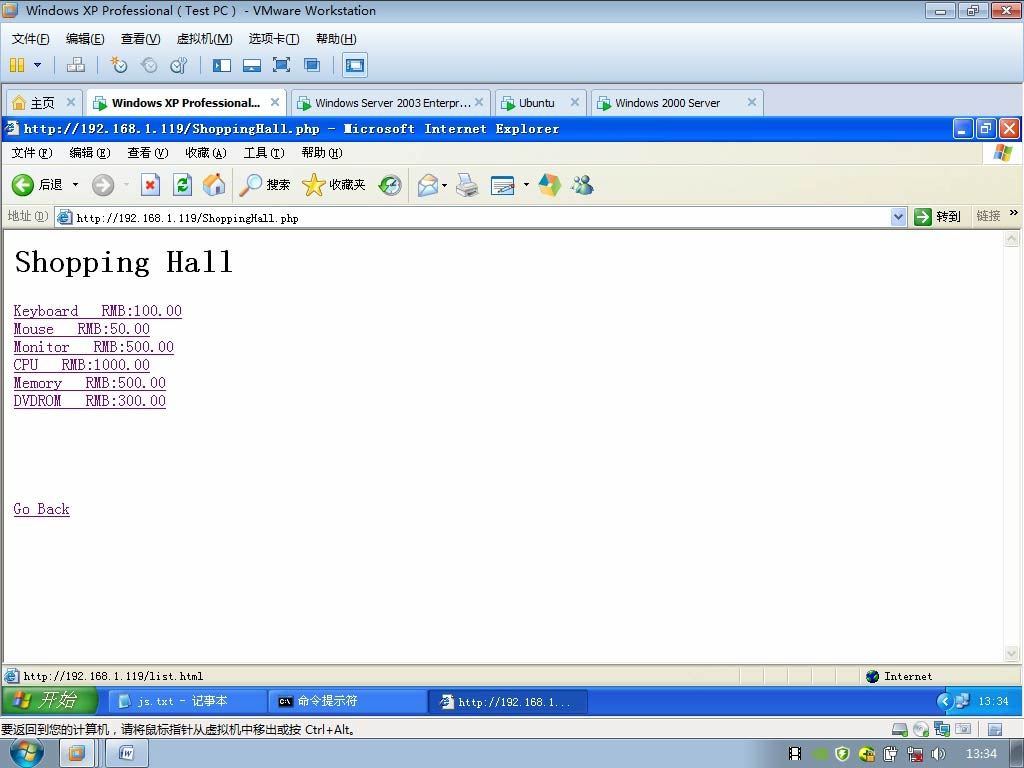Click the host volume speaker tray icon
1024x768 pixels.
pos(938,754)
